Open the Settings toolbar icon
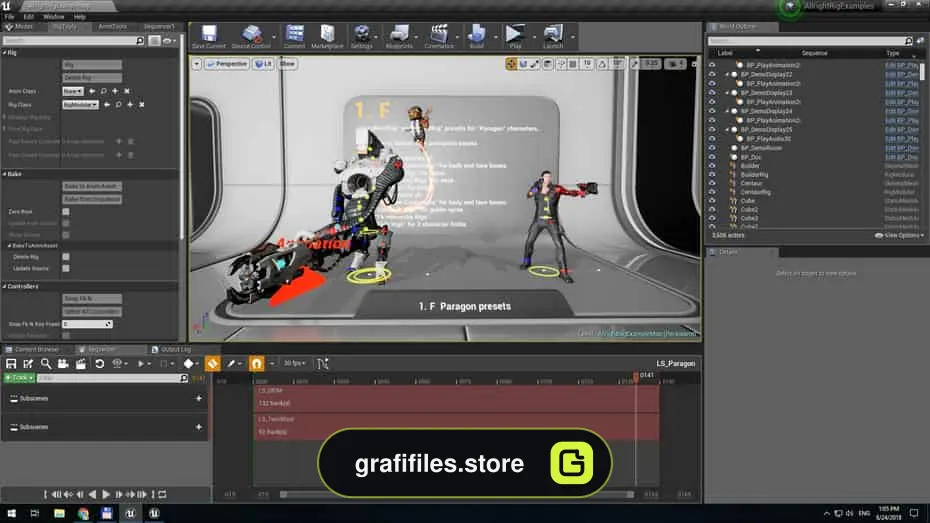This screenshot has height=523, width=930. tap(361, 36)
